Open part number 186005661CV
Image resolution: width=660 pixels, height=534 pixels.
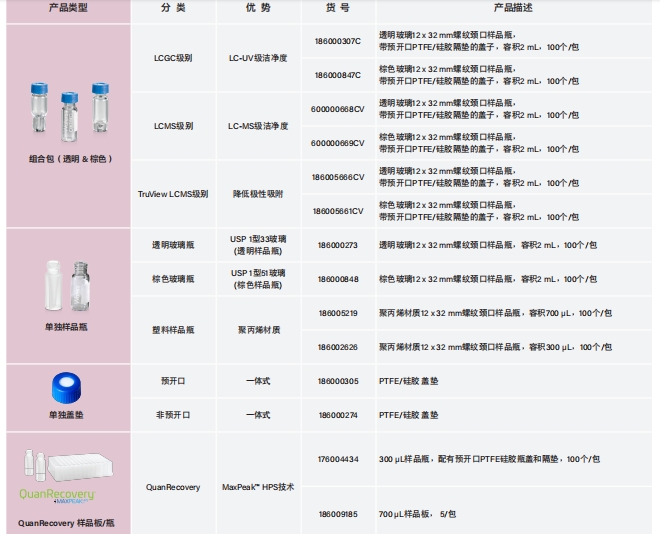(x=337, y=211)
